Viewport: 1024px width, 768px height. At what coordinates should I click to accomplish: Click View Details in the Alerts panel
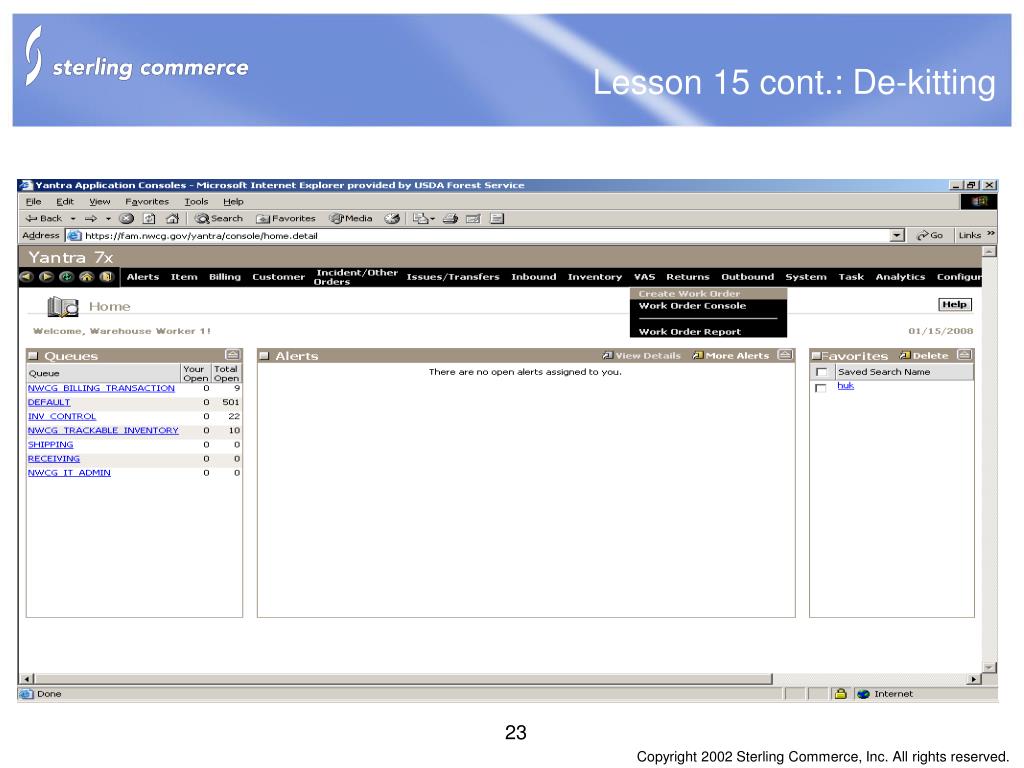(641, 356)
